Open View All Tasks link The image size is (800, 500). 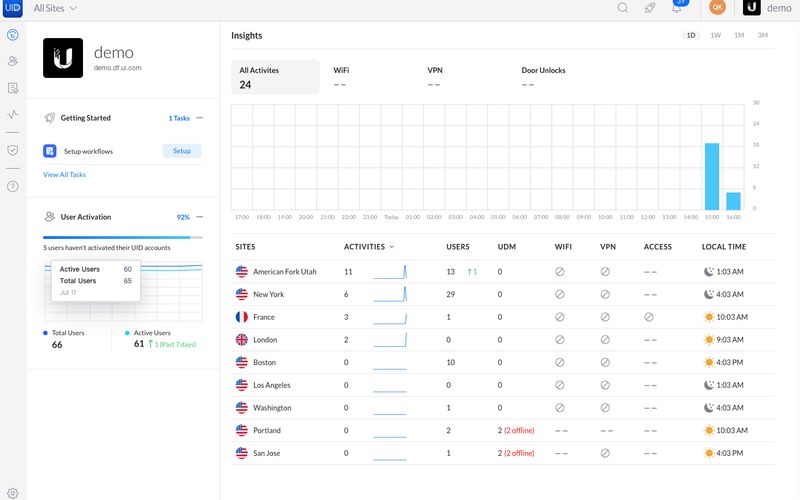(64, 174)
